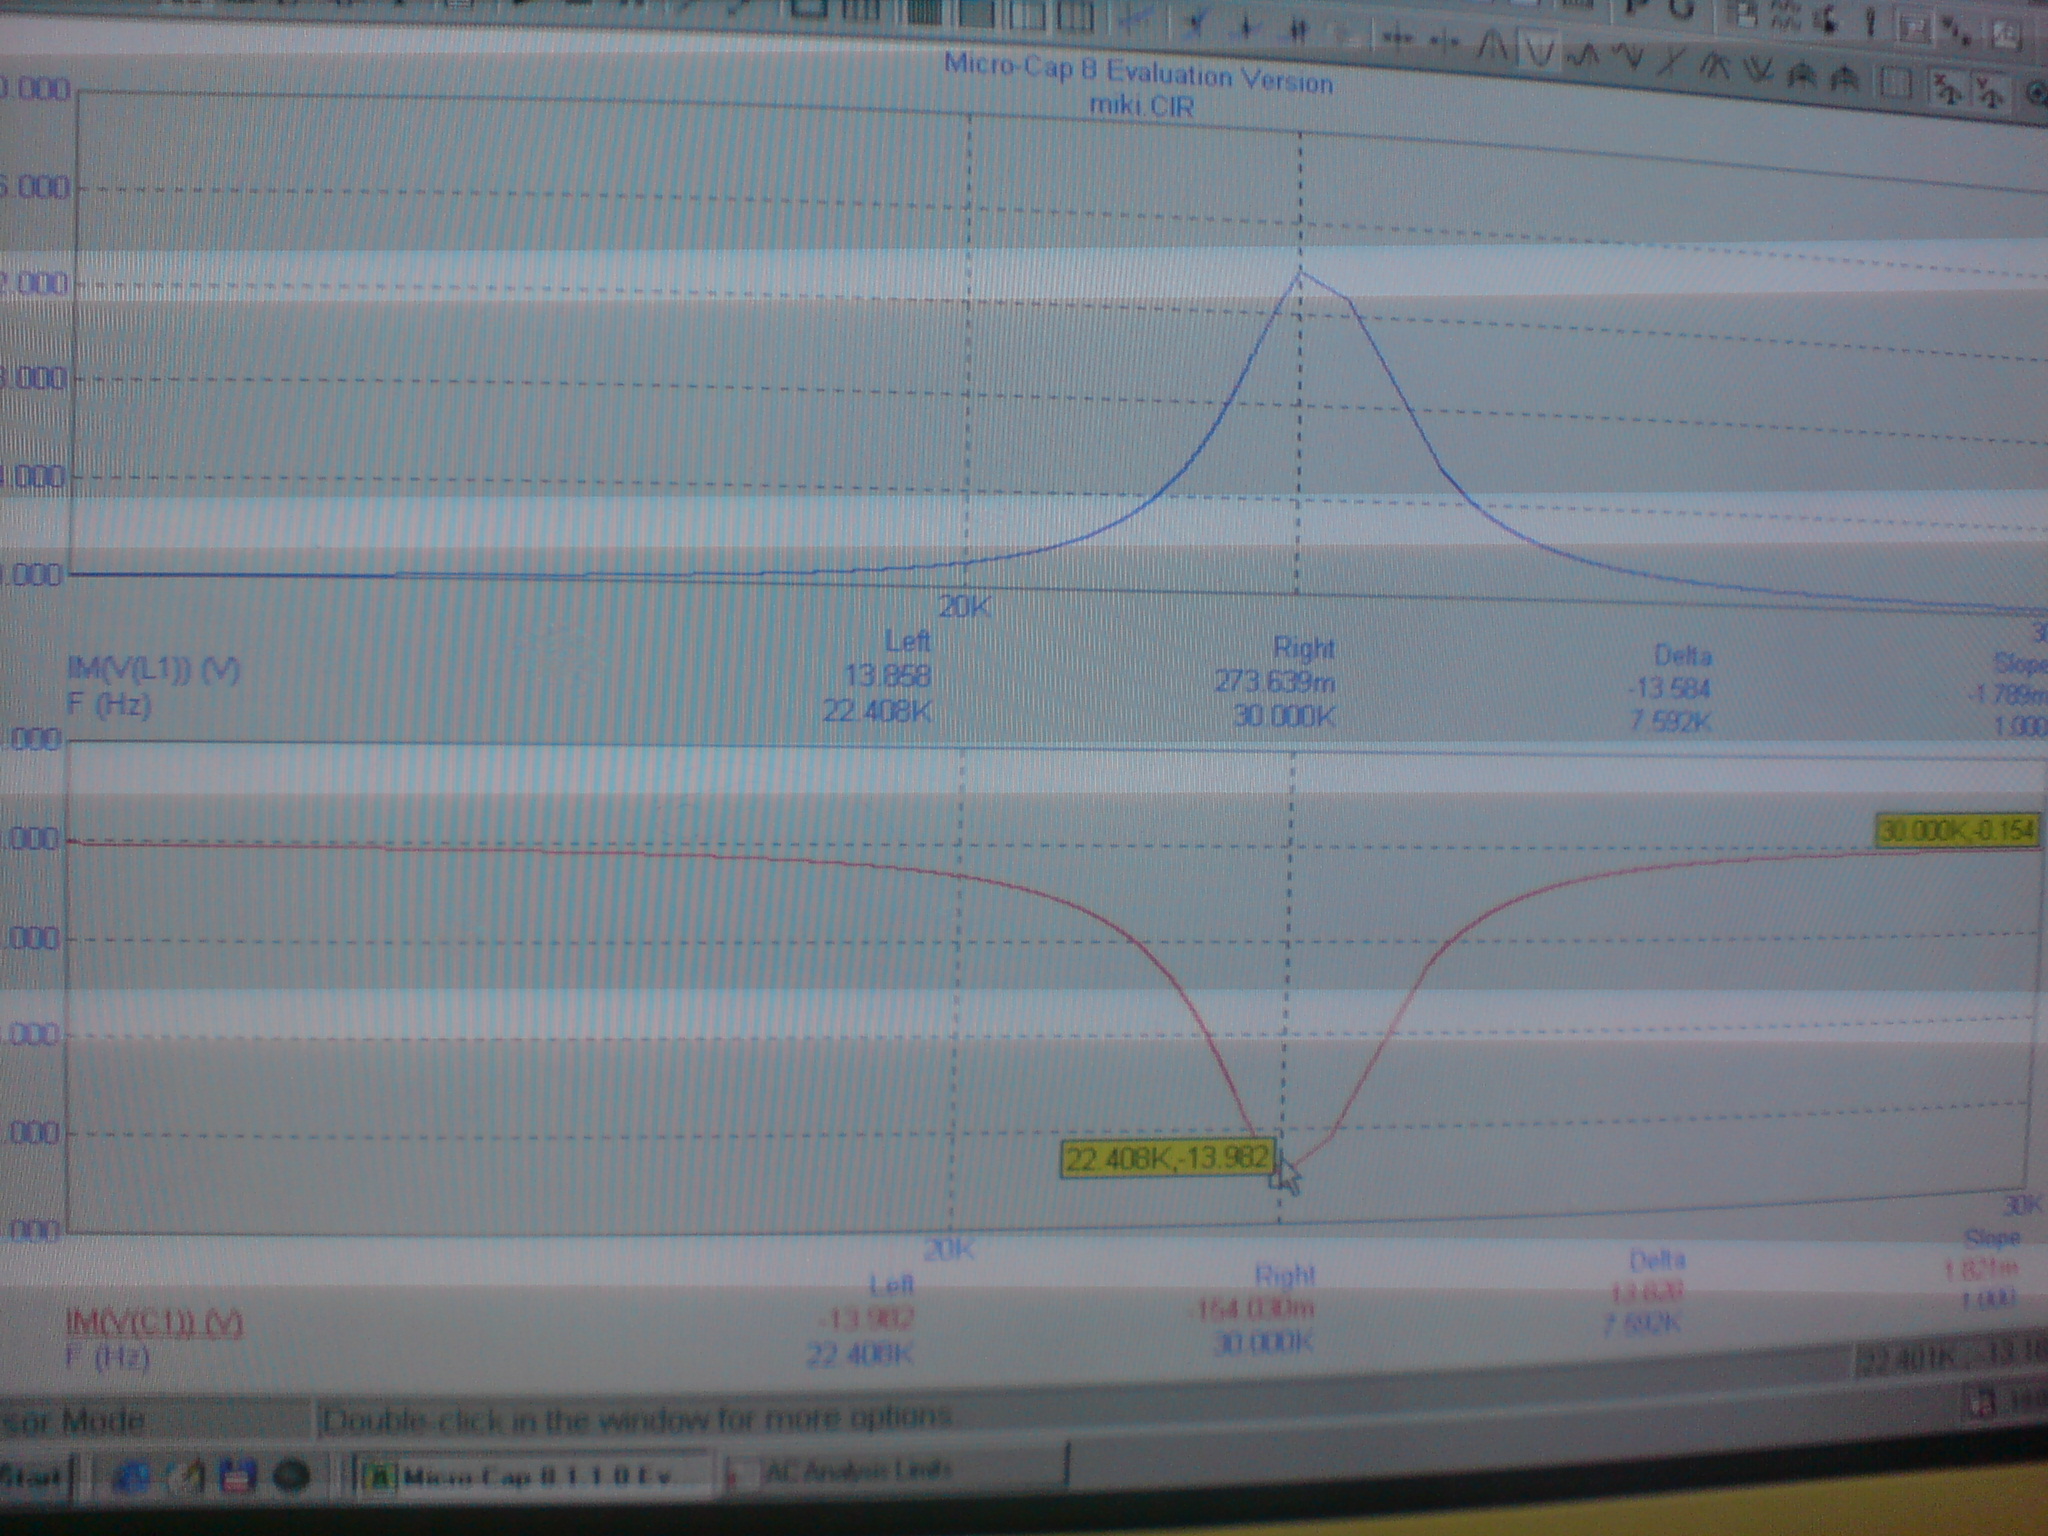2048x1536 pixels.
Task: Select the Valley cursor toolbar icon
Action: [x=1539, y=51]
